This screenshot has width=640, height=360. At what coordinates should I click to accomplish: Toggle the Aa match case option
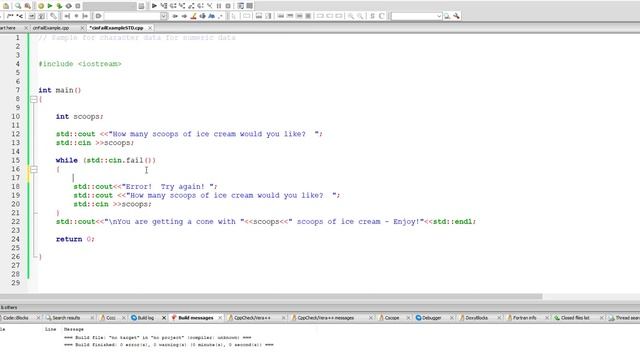click(211, 16)
